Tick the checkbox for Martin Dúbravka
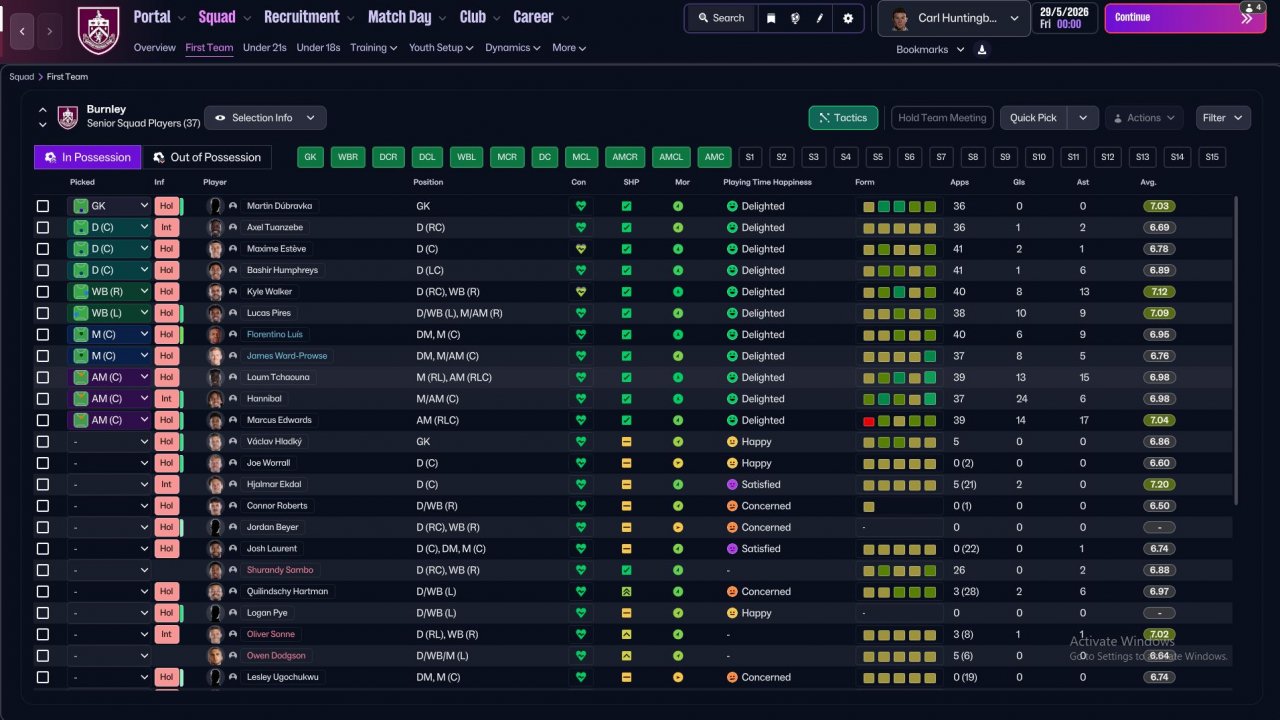 pos(43,206)
